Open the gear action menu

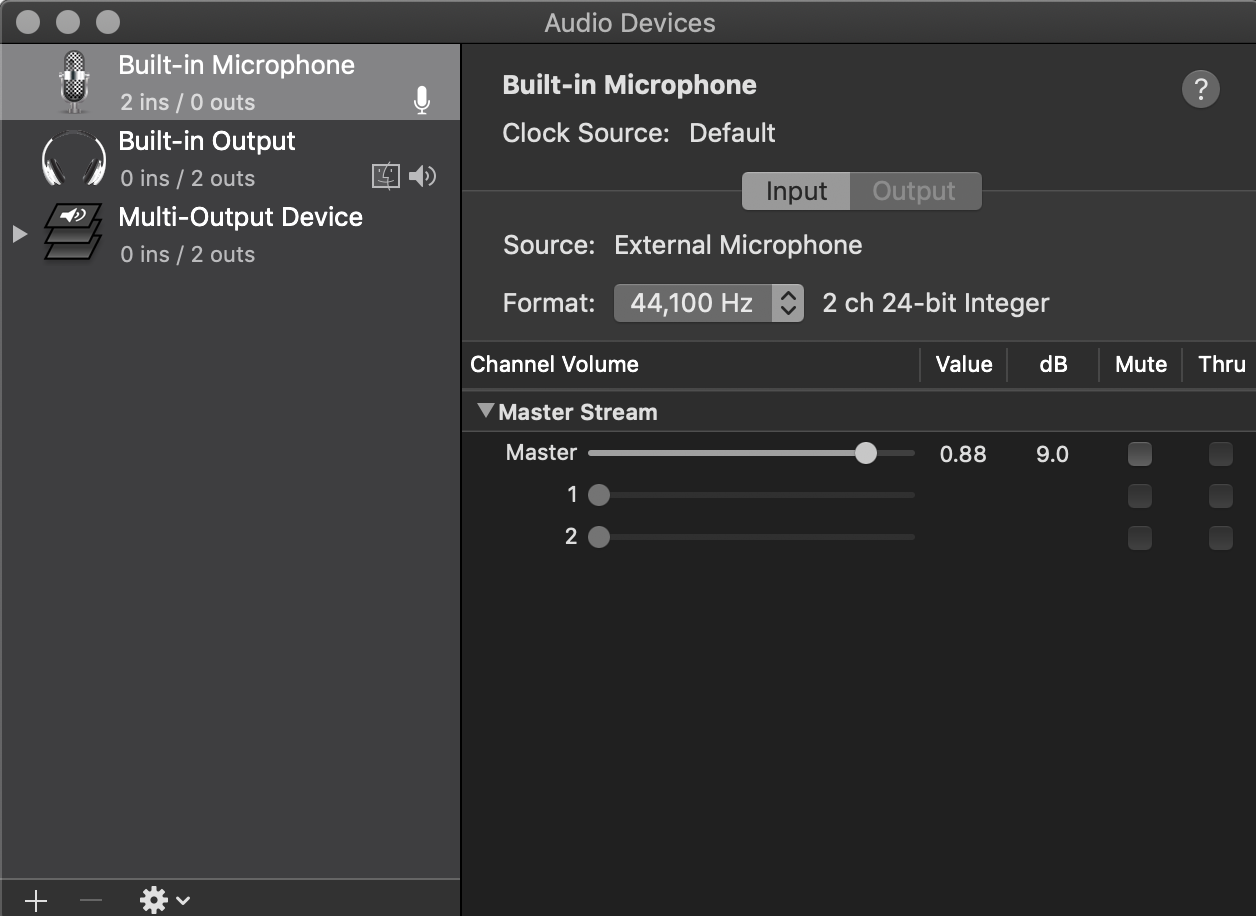(x=164, y=900)
